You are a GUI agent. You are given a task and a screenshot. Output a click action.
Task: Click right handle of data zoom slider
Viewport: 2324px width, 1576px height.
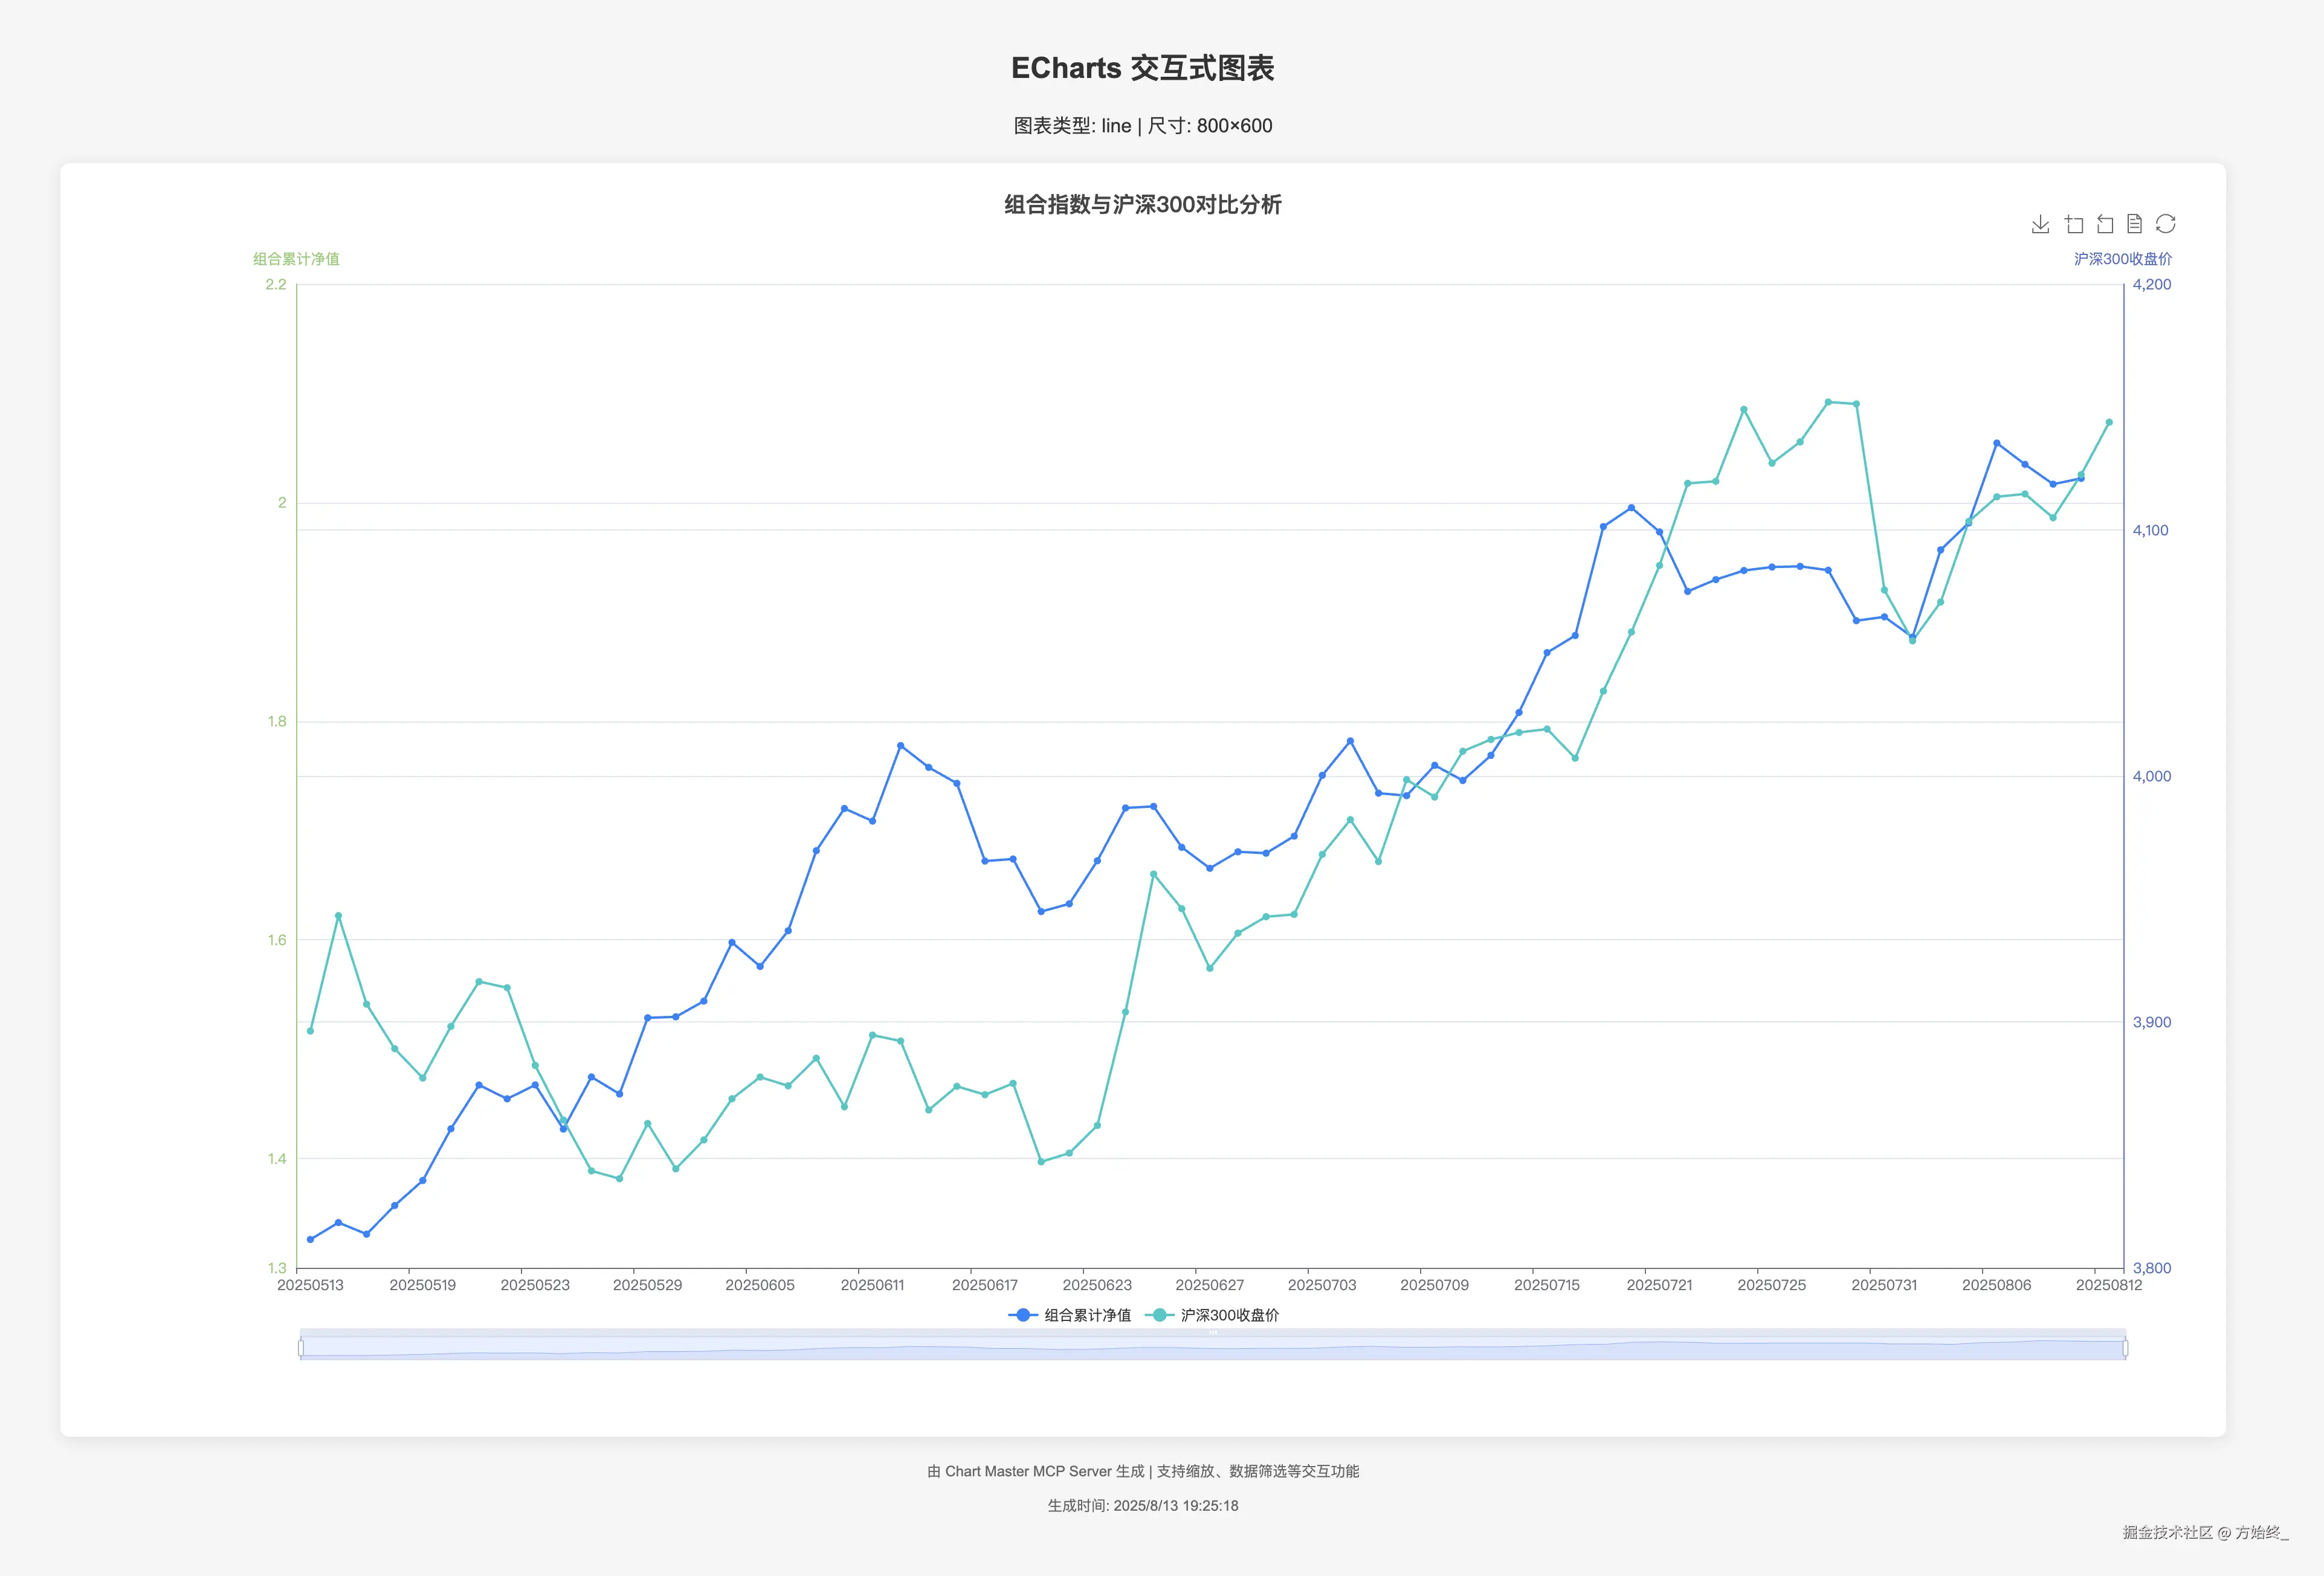point(2125,1348)
